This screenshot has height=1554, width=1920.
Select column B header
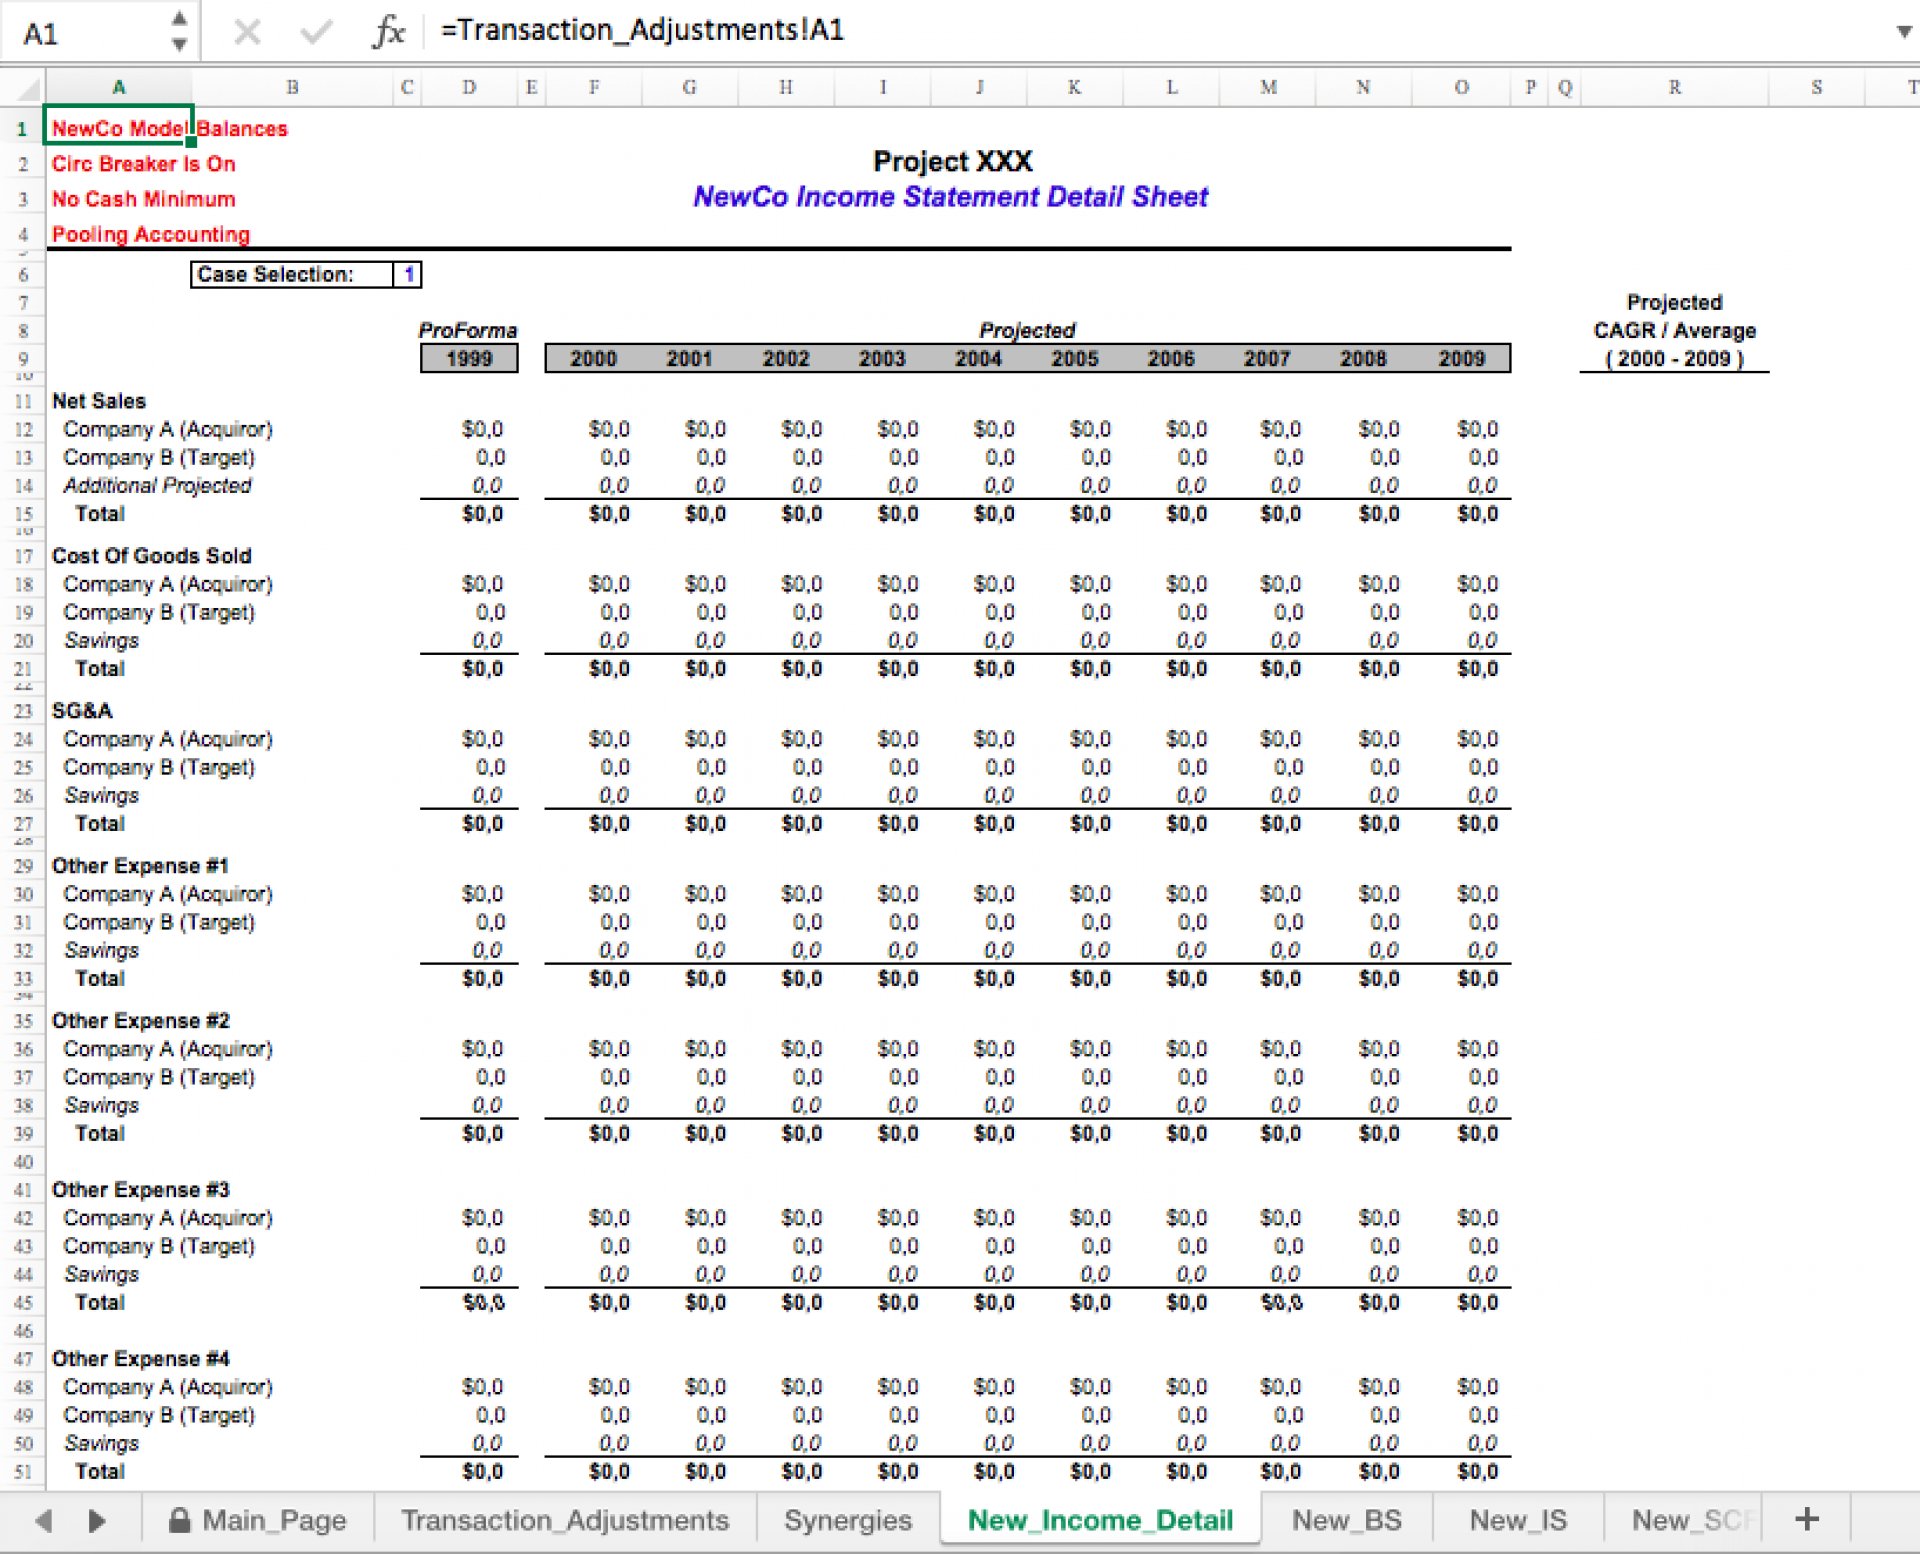click(x=292, y=88)
